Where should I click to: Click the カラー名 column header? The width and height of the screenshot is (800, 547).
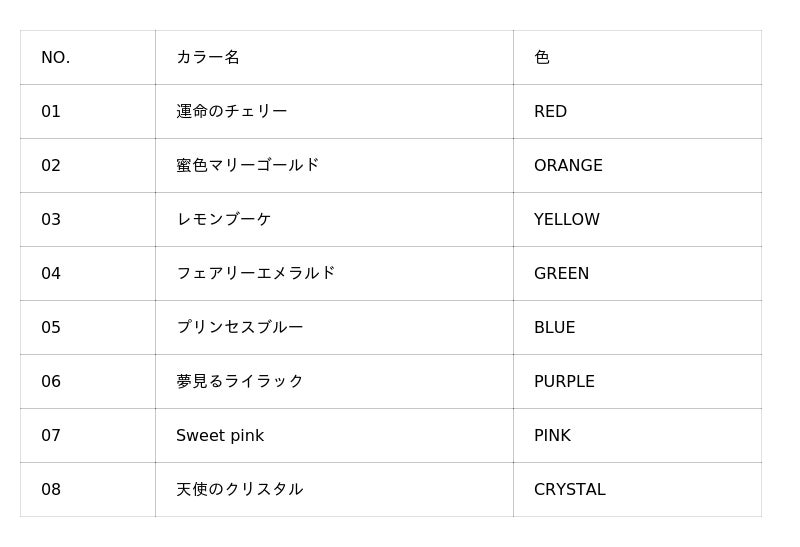[208, 58]
